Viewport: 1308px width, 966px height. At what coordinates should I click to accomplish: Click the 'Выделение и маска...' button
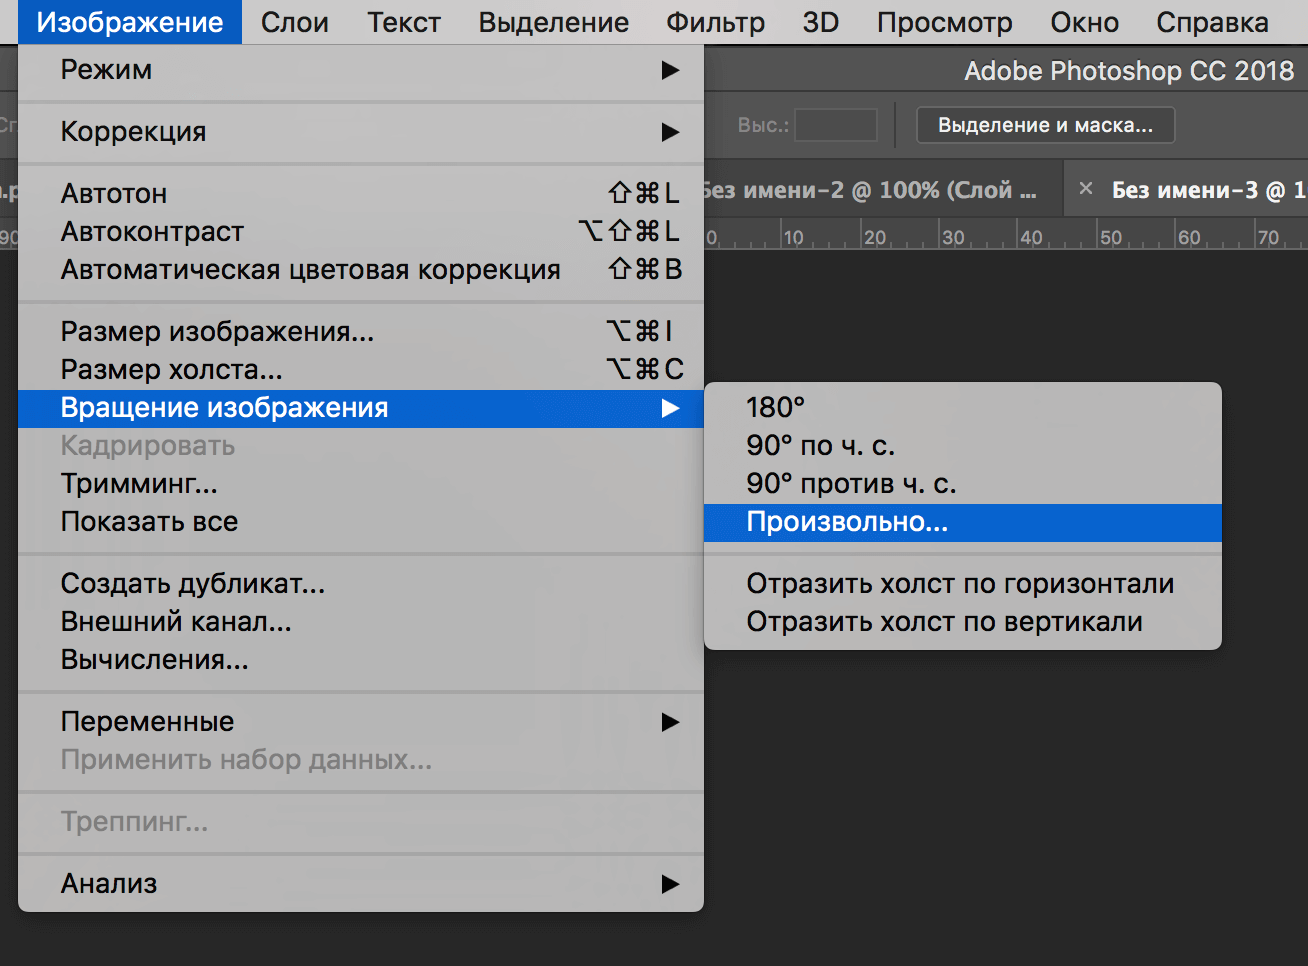1045,126
